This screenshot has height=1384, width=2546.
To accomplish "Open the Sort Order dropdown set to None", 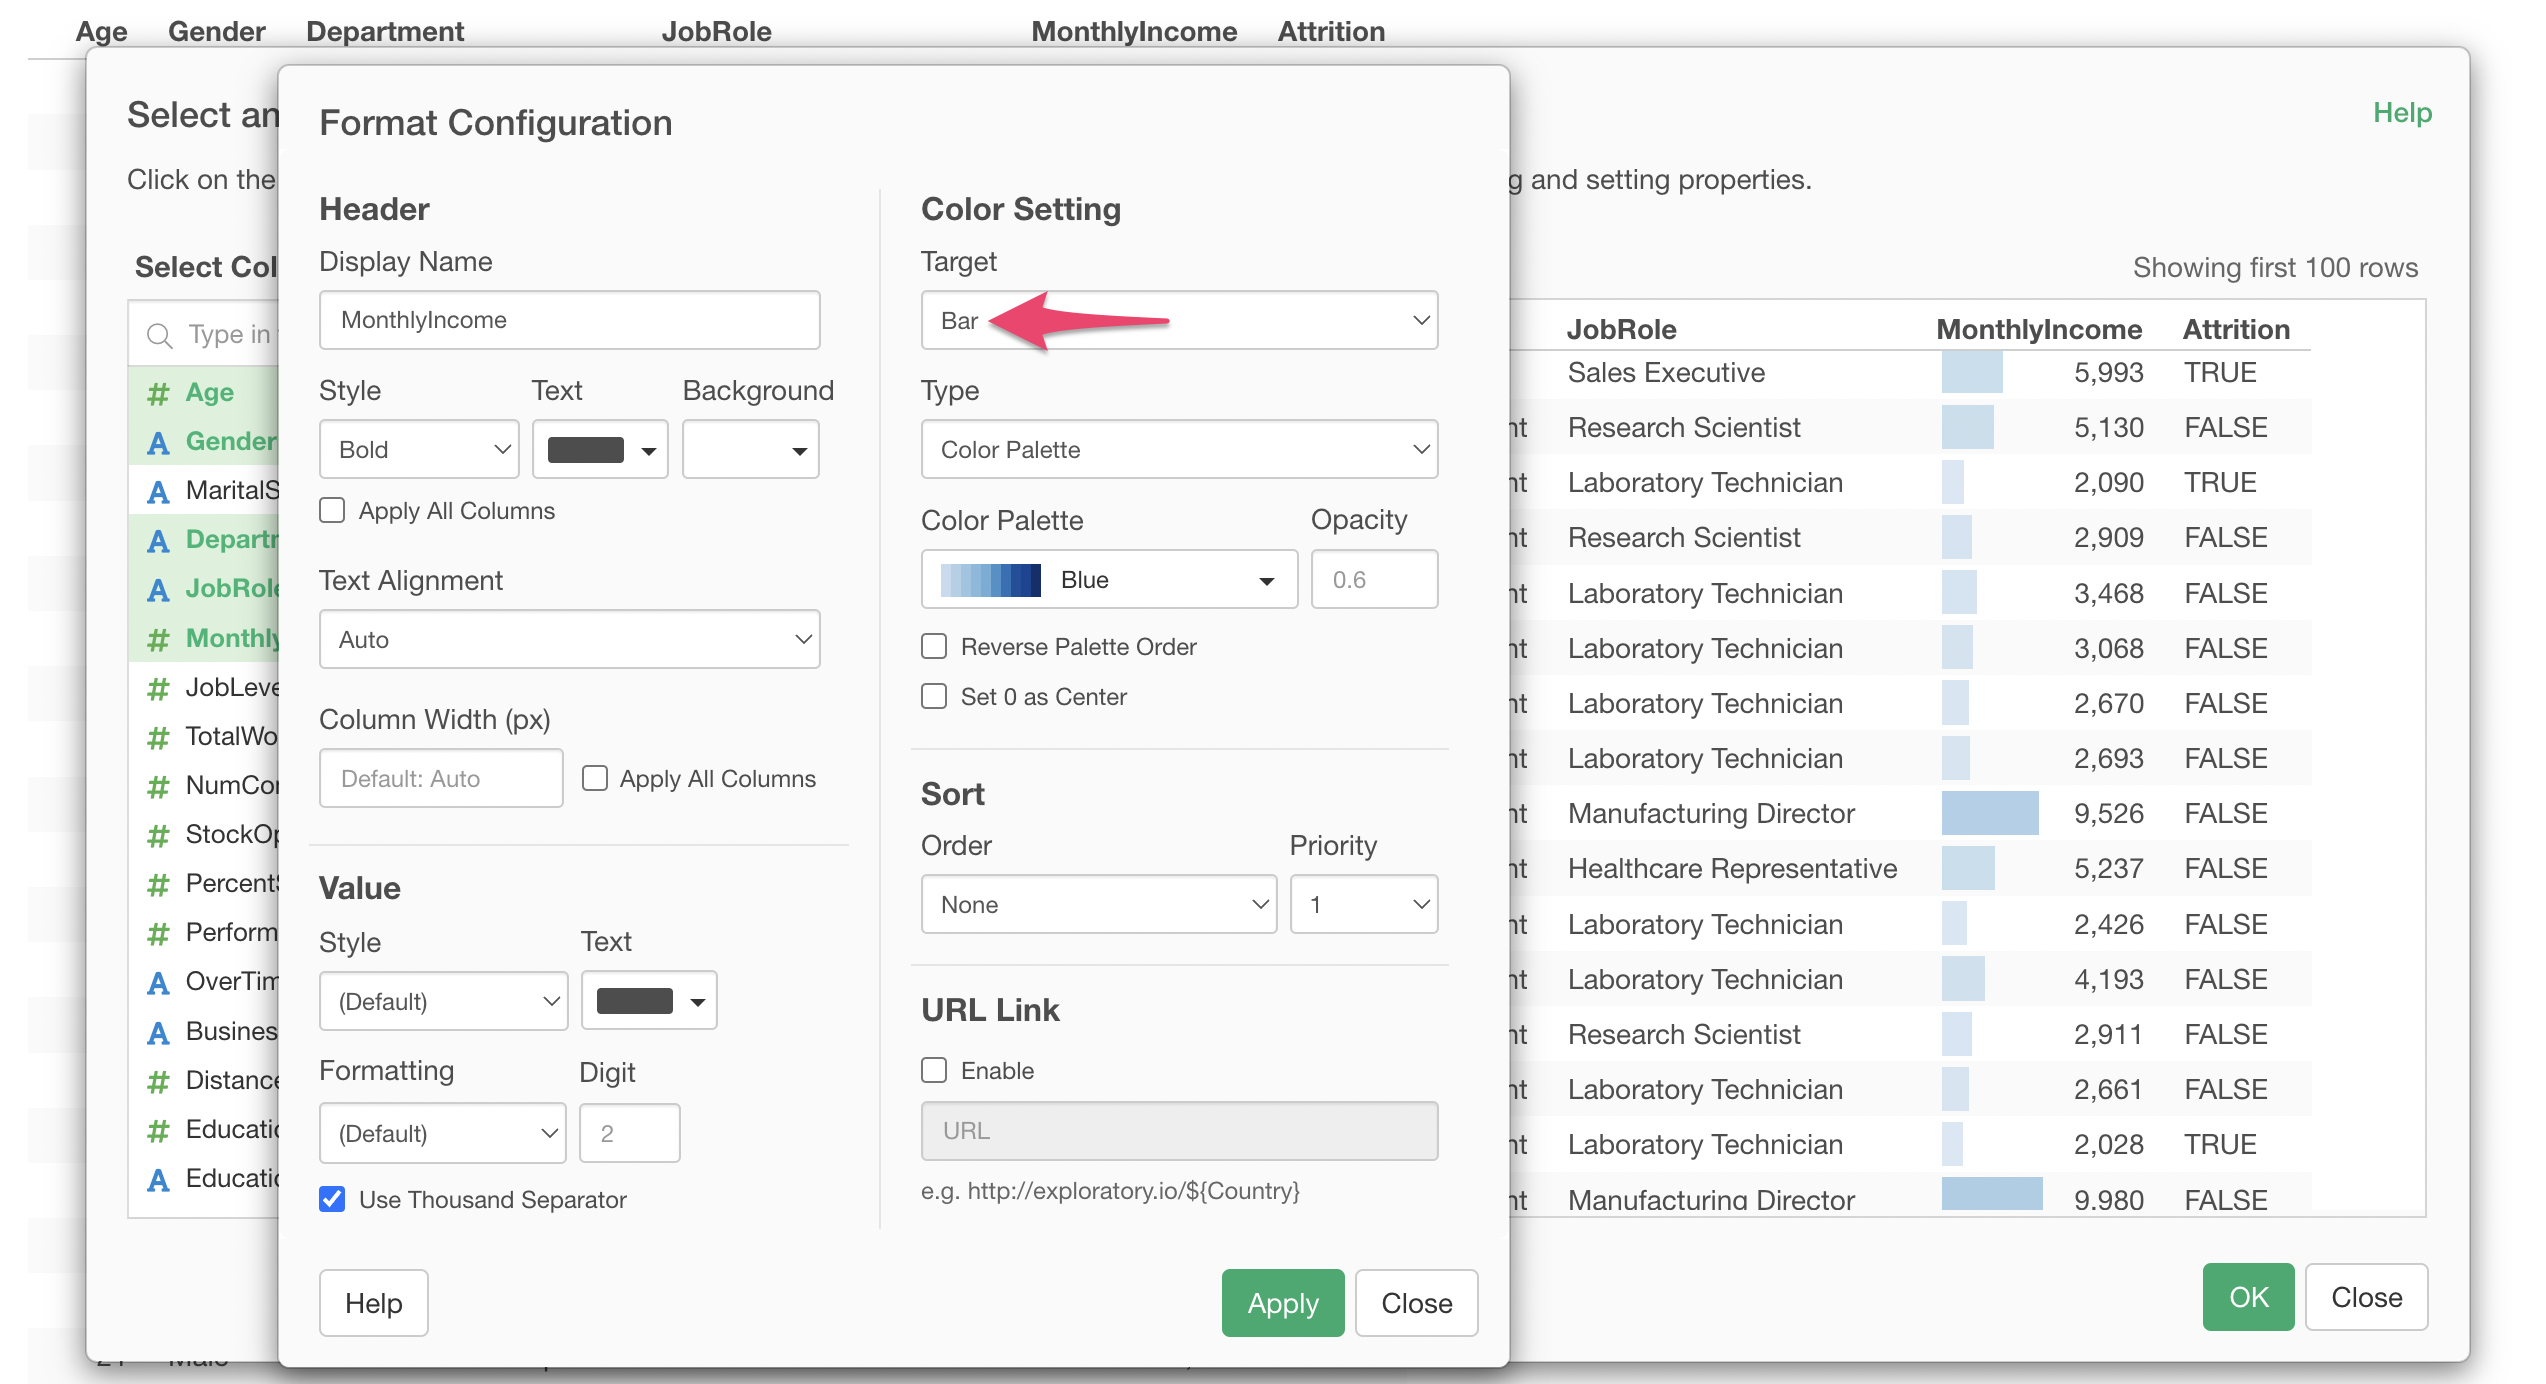I will click(x=1098, y=905).
